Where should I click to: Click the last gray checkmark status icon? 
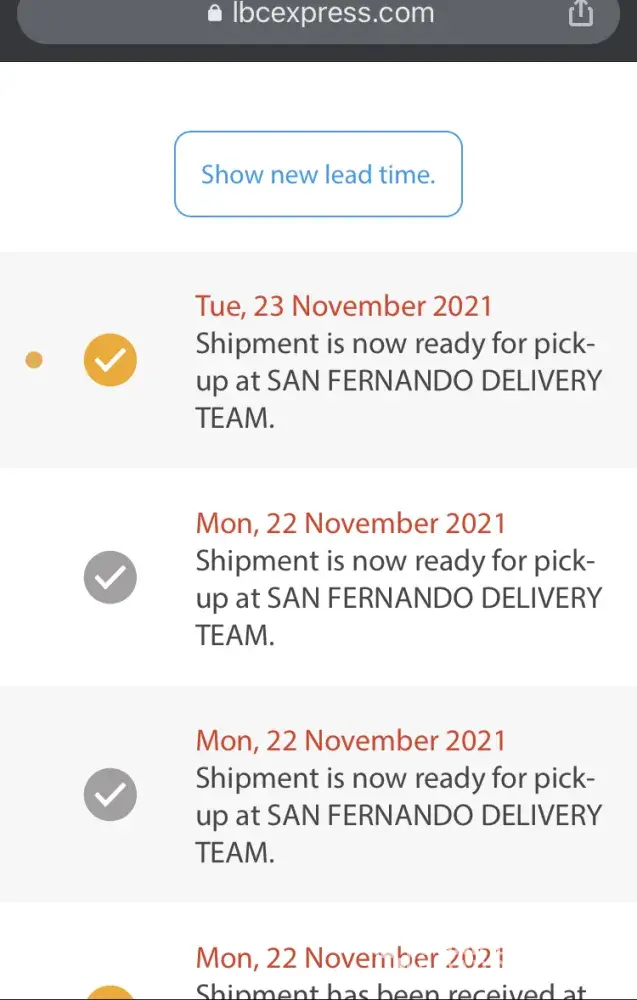[110, 795]
